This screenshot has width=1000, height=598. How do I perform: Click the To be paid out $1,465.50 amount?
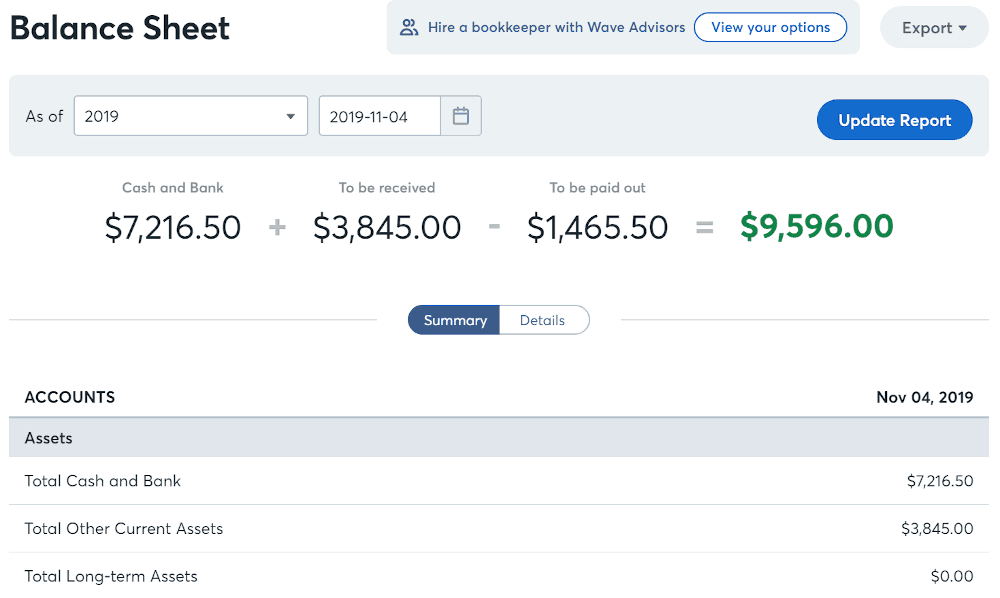point(598,228)
